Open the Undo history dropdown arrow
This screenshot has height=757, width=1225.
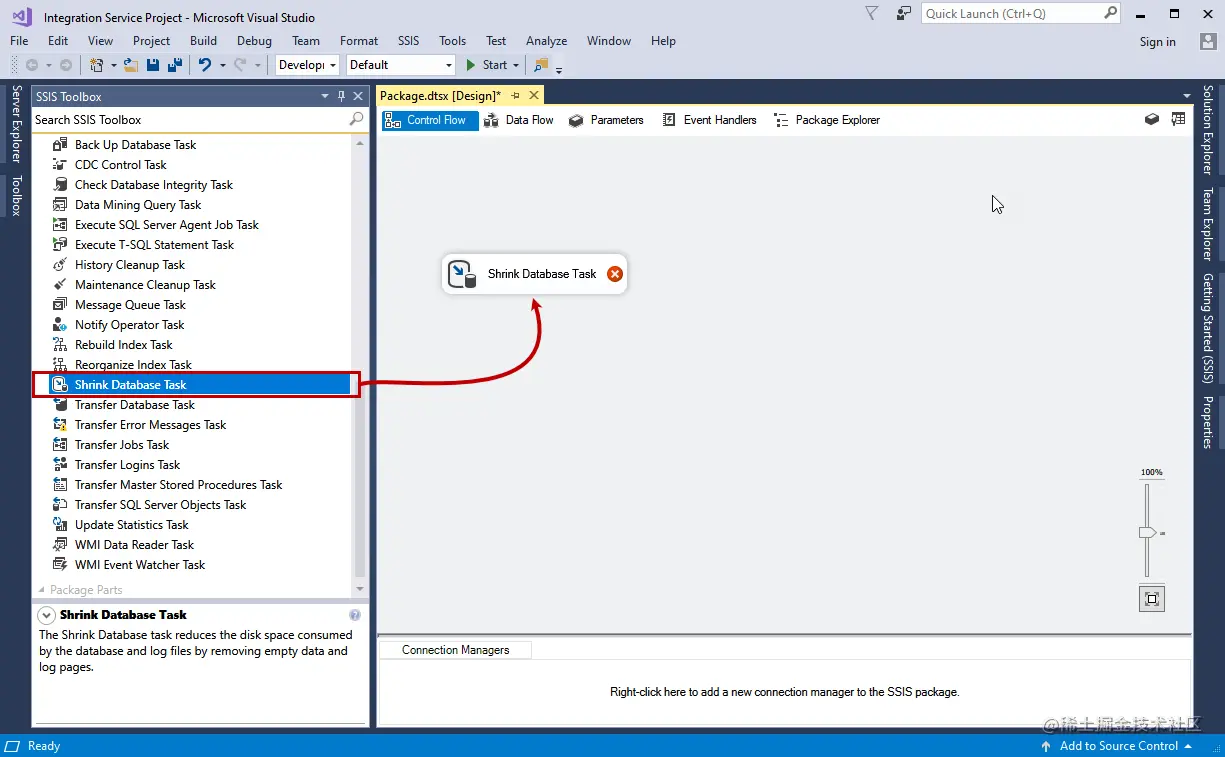pos(222,65)
